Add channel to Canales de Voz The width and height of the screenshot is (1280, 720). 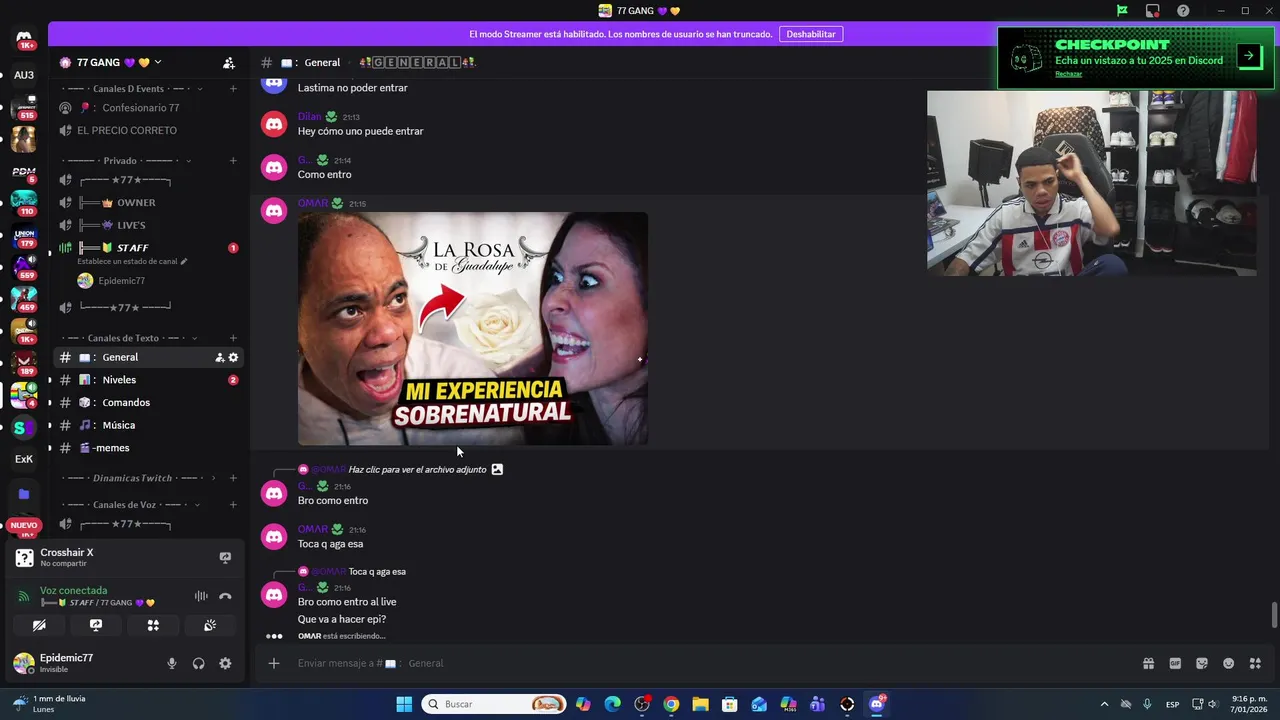pos(233,505)
